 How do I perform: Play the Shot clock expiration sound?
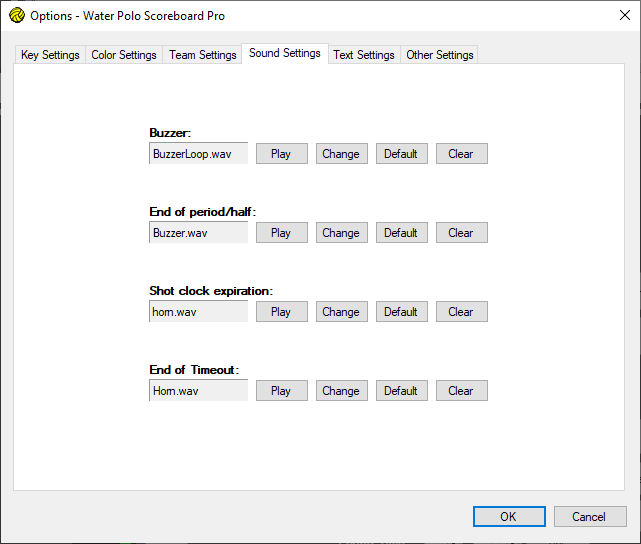coord(281,312)
